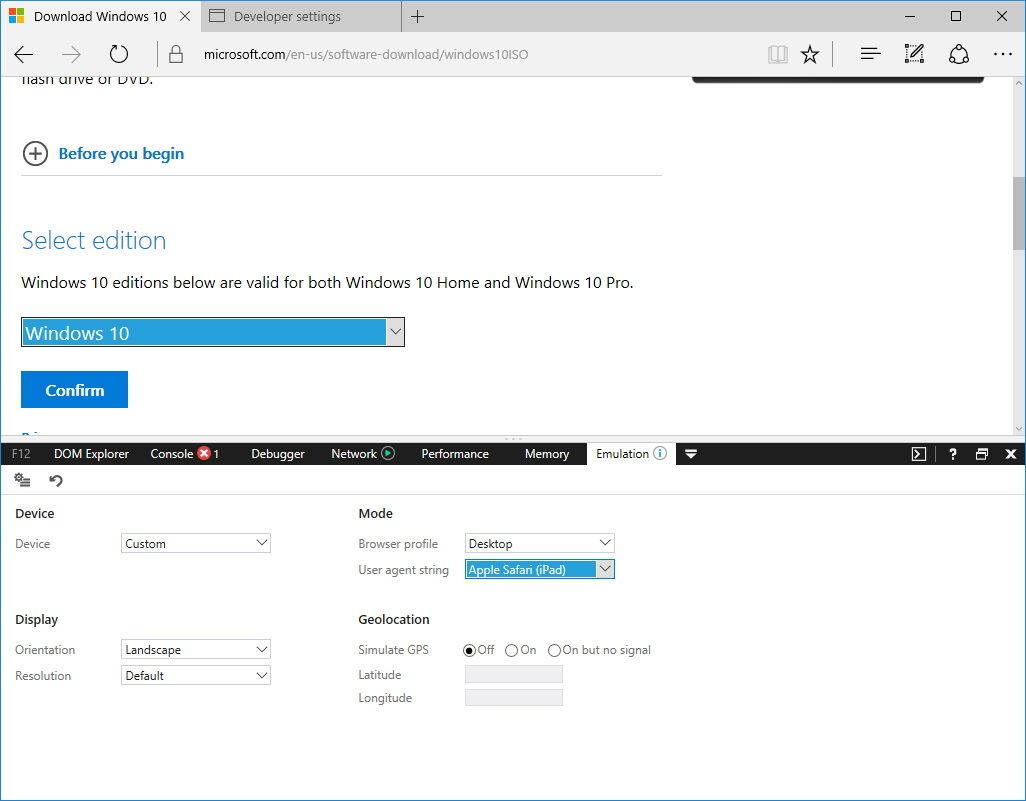Click the Latitude input field
Viewport: 1026px width, 801px height.
(x=514, y=674)
